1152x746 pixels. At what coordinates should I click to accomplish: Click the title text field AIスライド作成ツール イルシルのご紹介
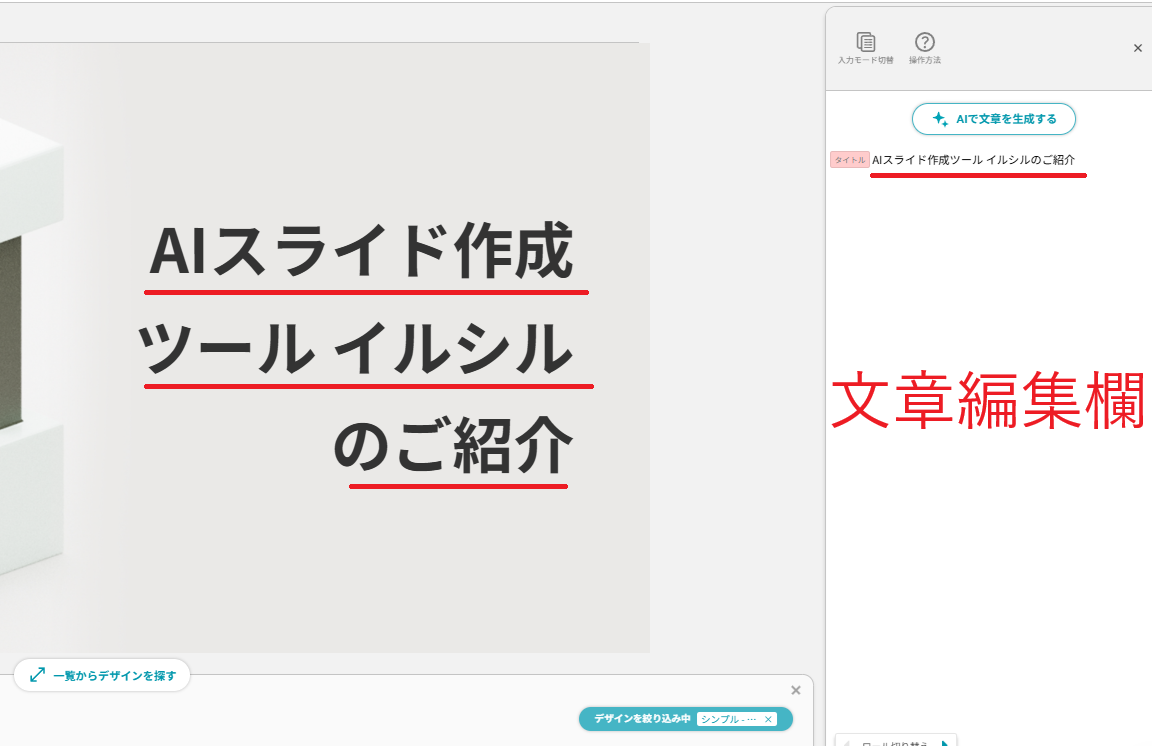(x=973, y=159)
